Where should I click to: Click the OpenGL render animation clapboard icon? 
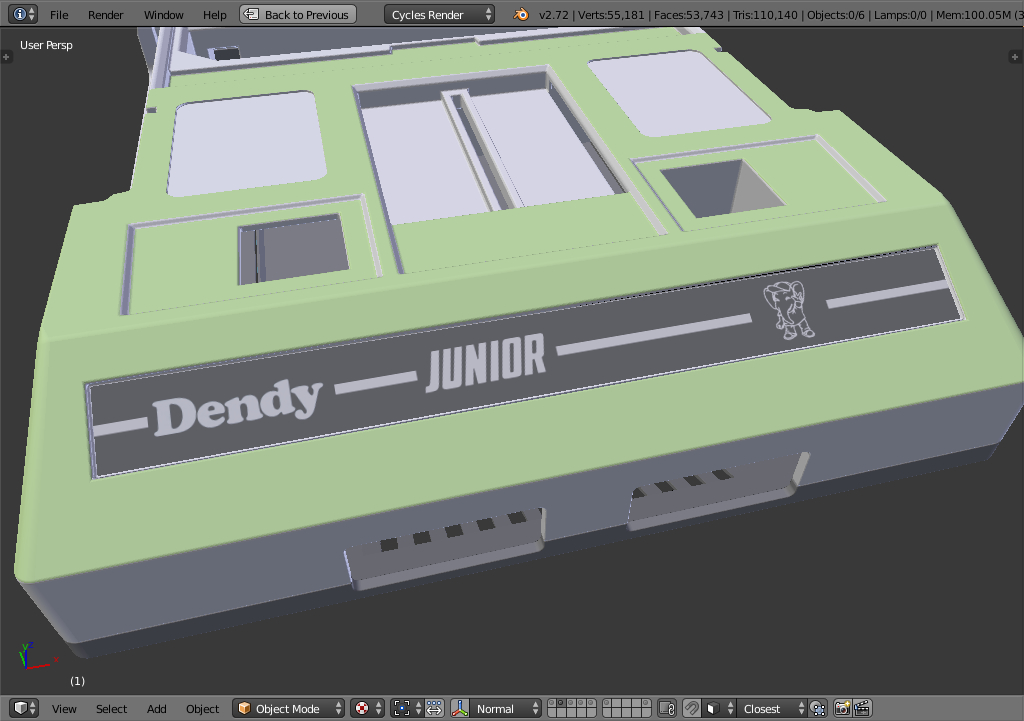[864, 708]
